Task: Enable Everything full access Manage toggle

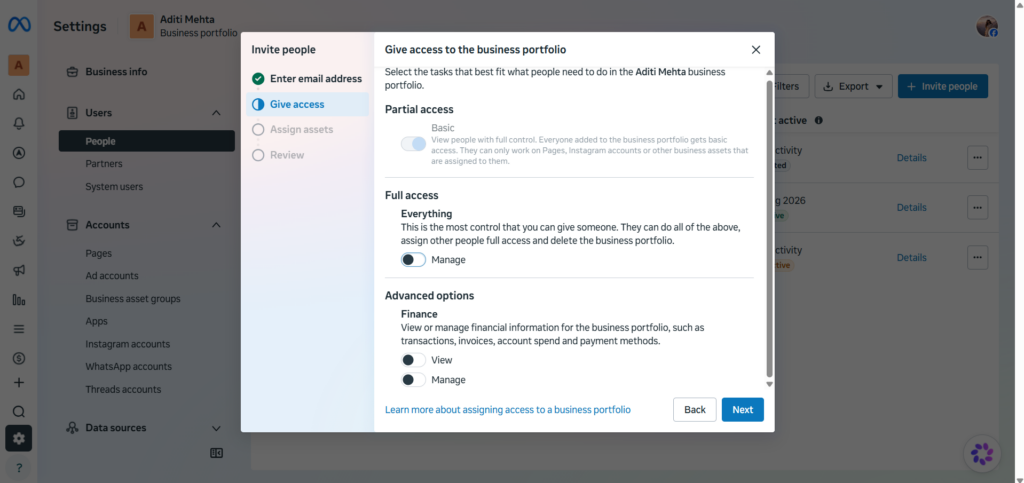Action: pos(413,260)
